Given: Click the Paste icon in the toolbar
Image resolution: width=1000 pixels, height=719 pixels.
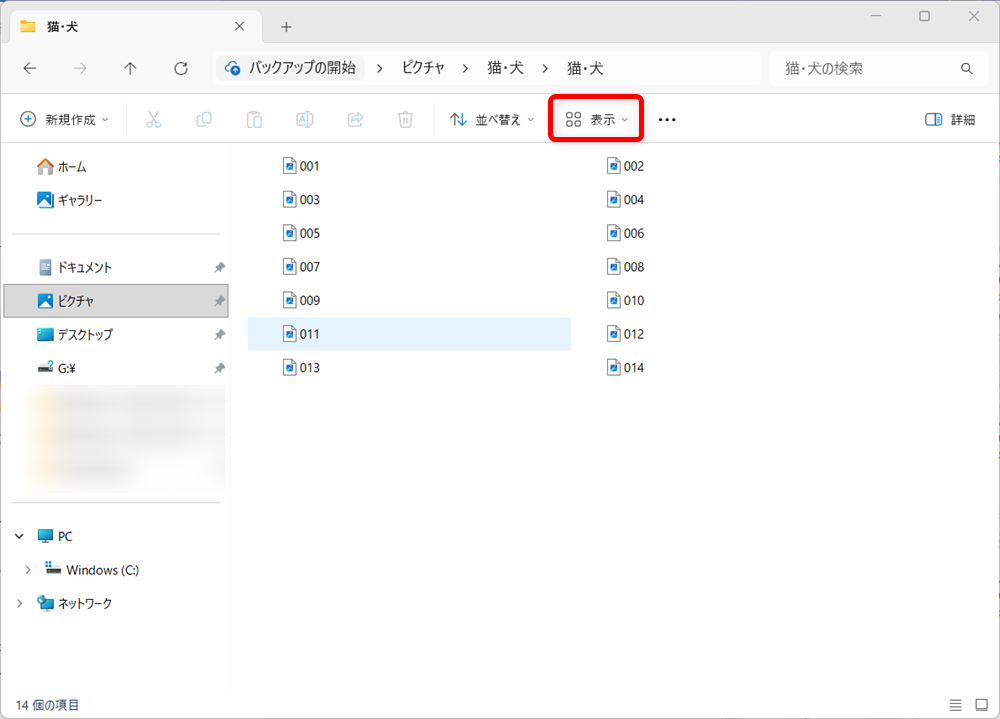Looking at the screenshot, I should [x=254, y=119].
